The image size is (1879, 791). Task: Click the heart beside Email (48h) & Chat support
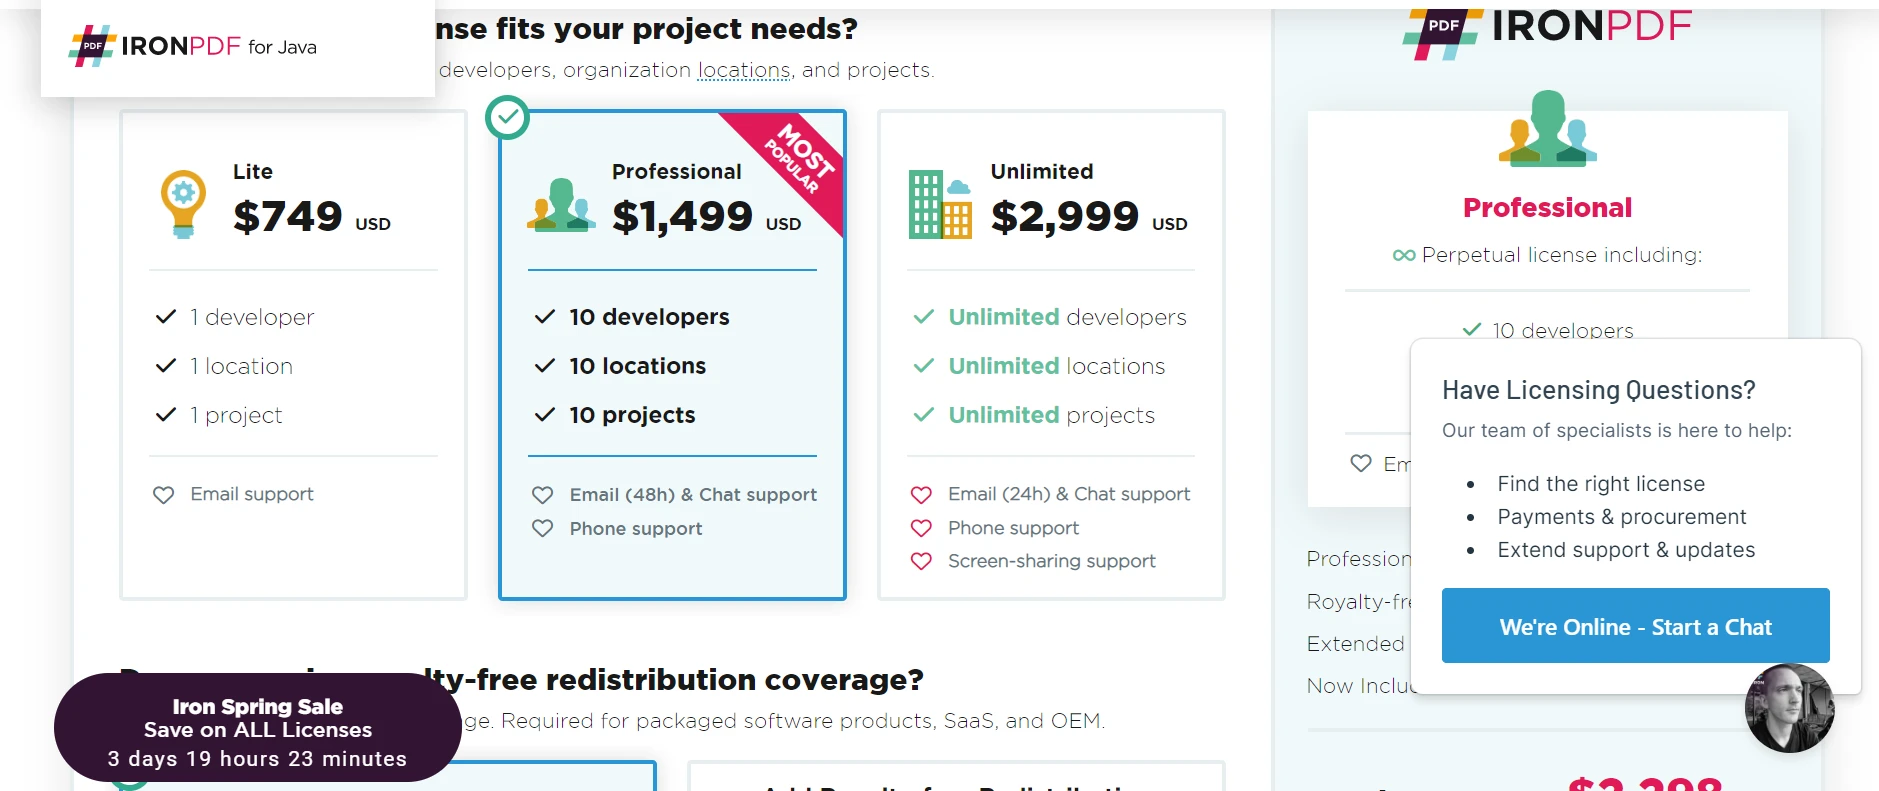tap(542, 495)
